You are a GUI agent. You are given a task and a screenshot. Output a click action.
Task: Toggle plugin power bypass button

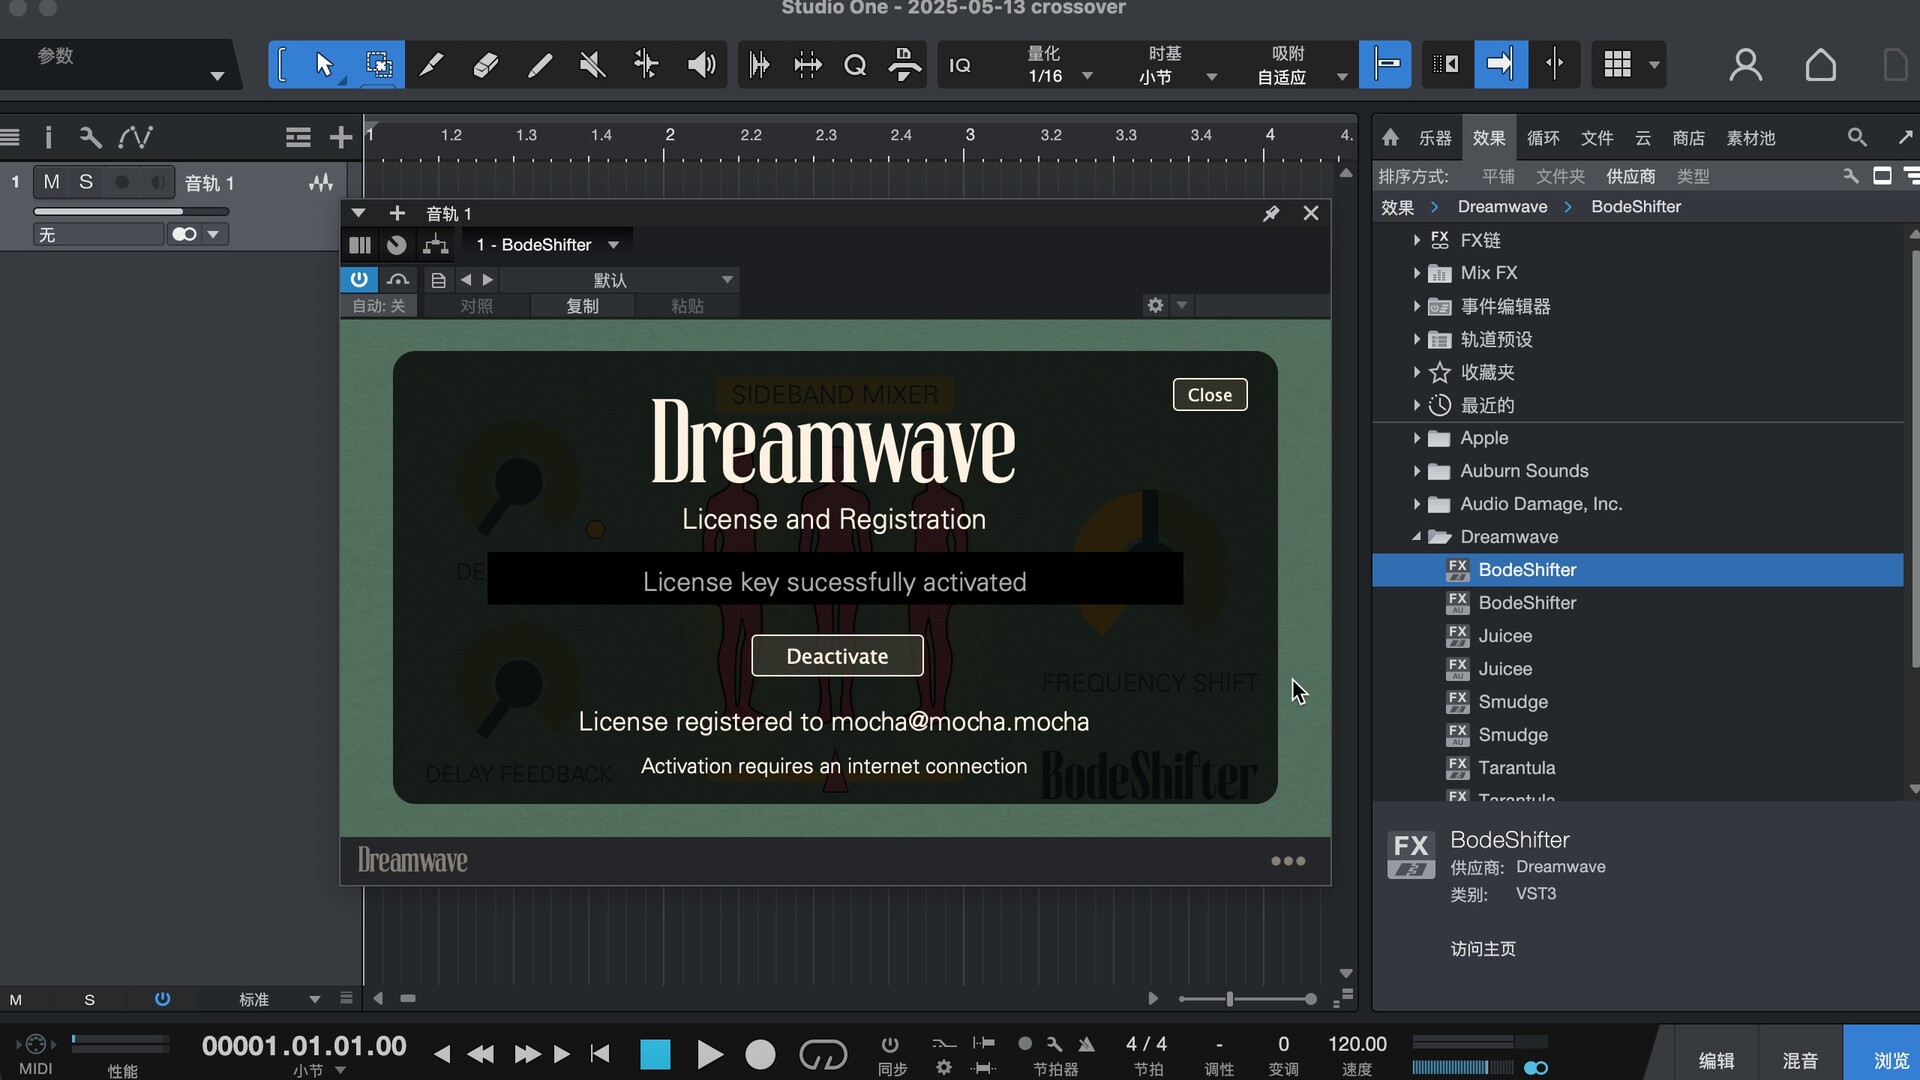[x=359, y=279]
